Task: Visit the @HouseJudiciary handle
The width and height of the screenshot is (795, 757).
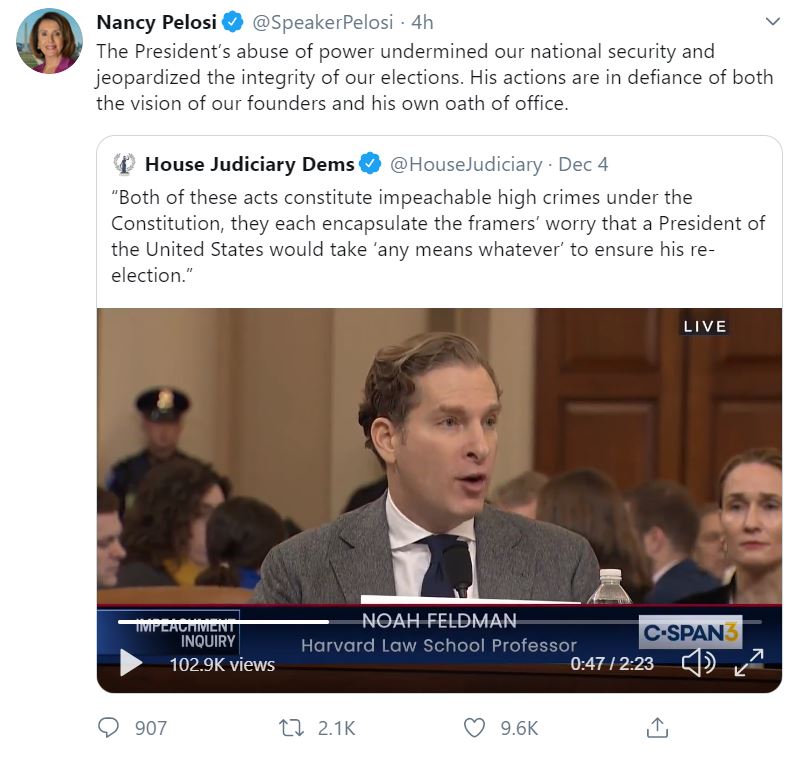Action: [x=465, y=164]
